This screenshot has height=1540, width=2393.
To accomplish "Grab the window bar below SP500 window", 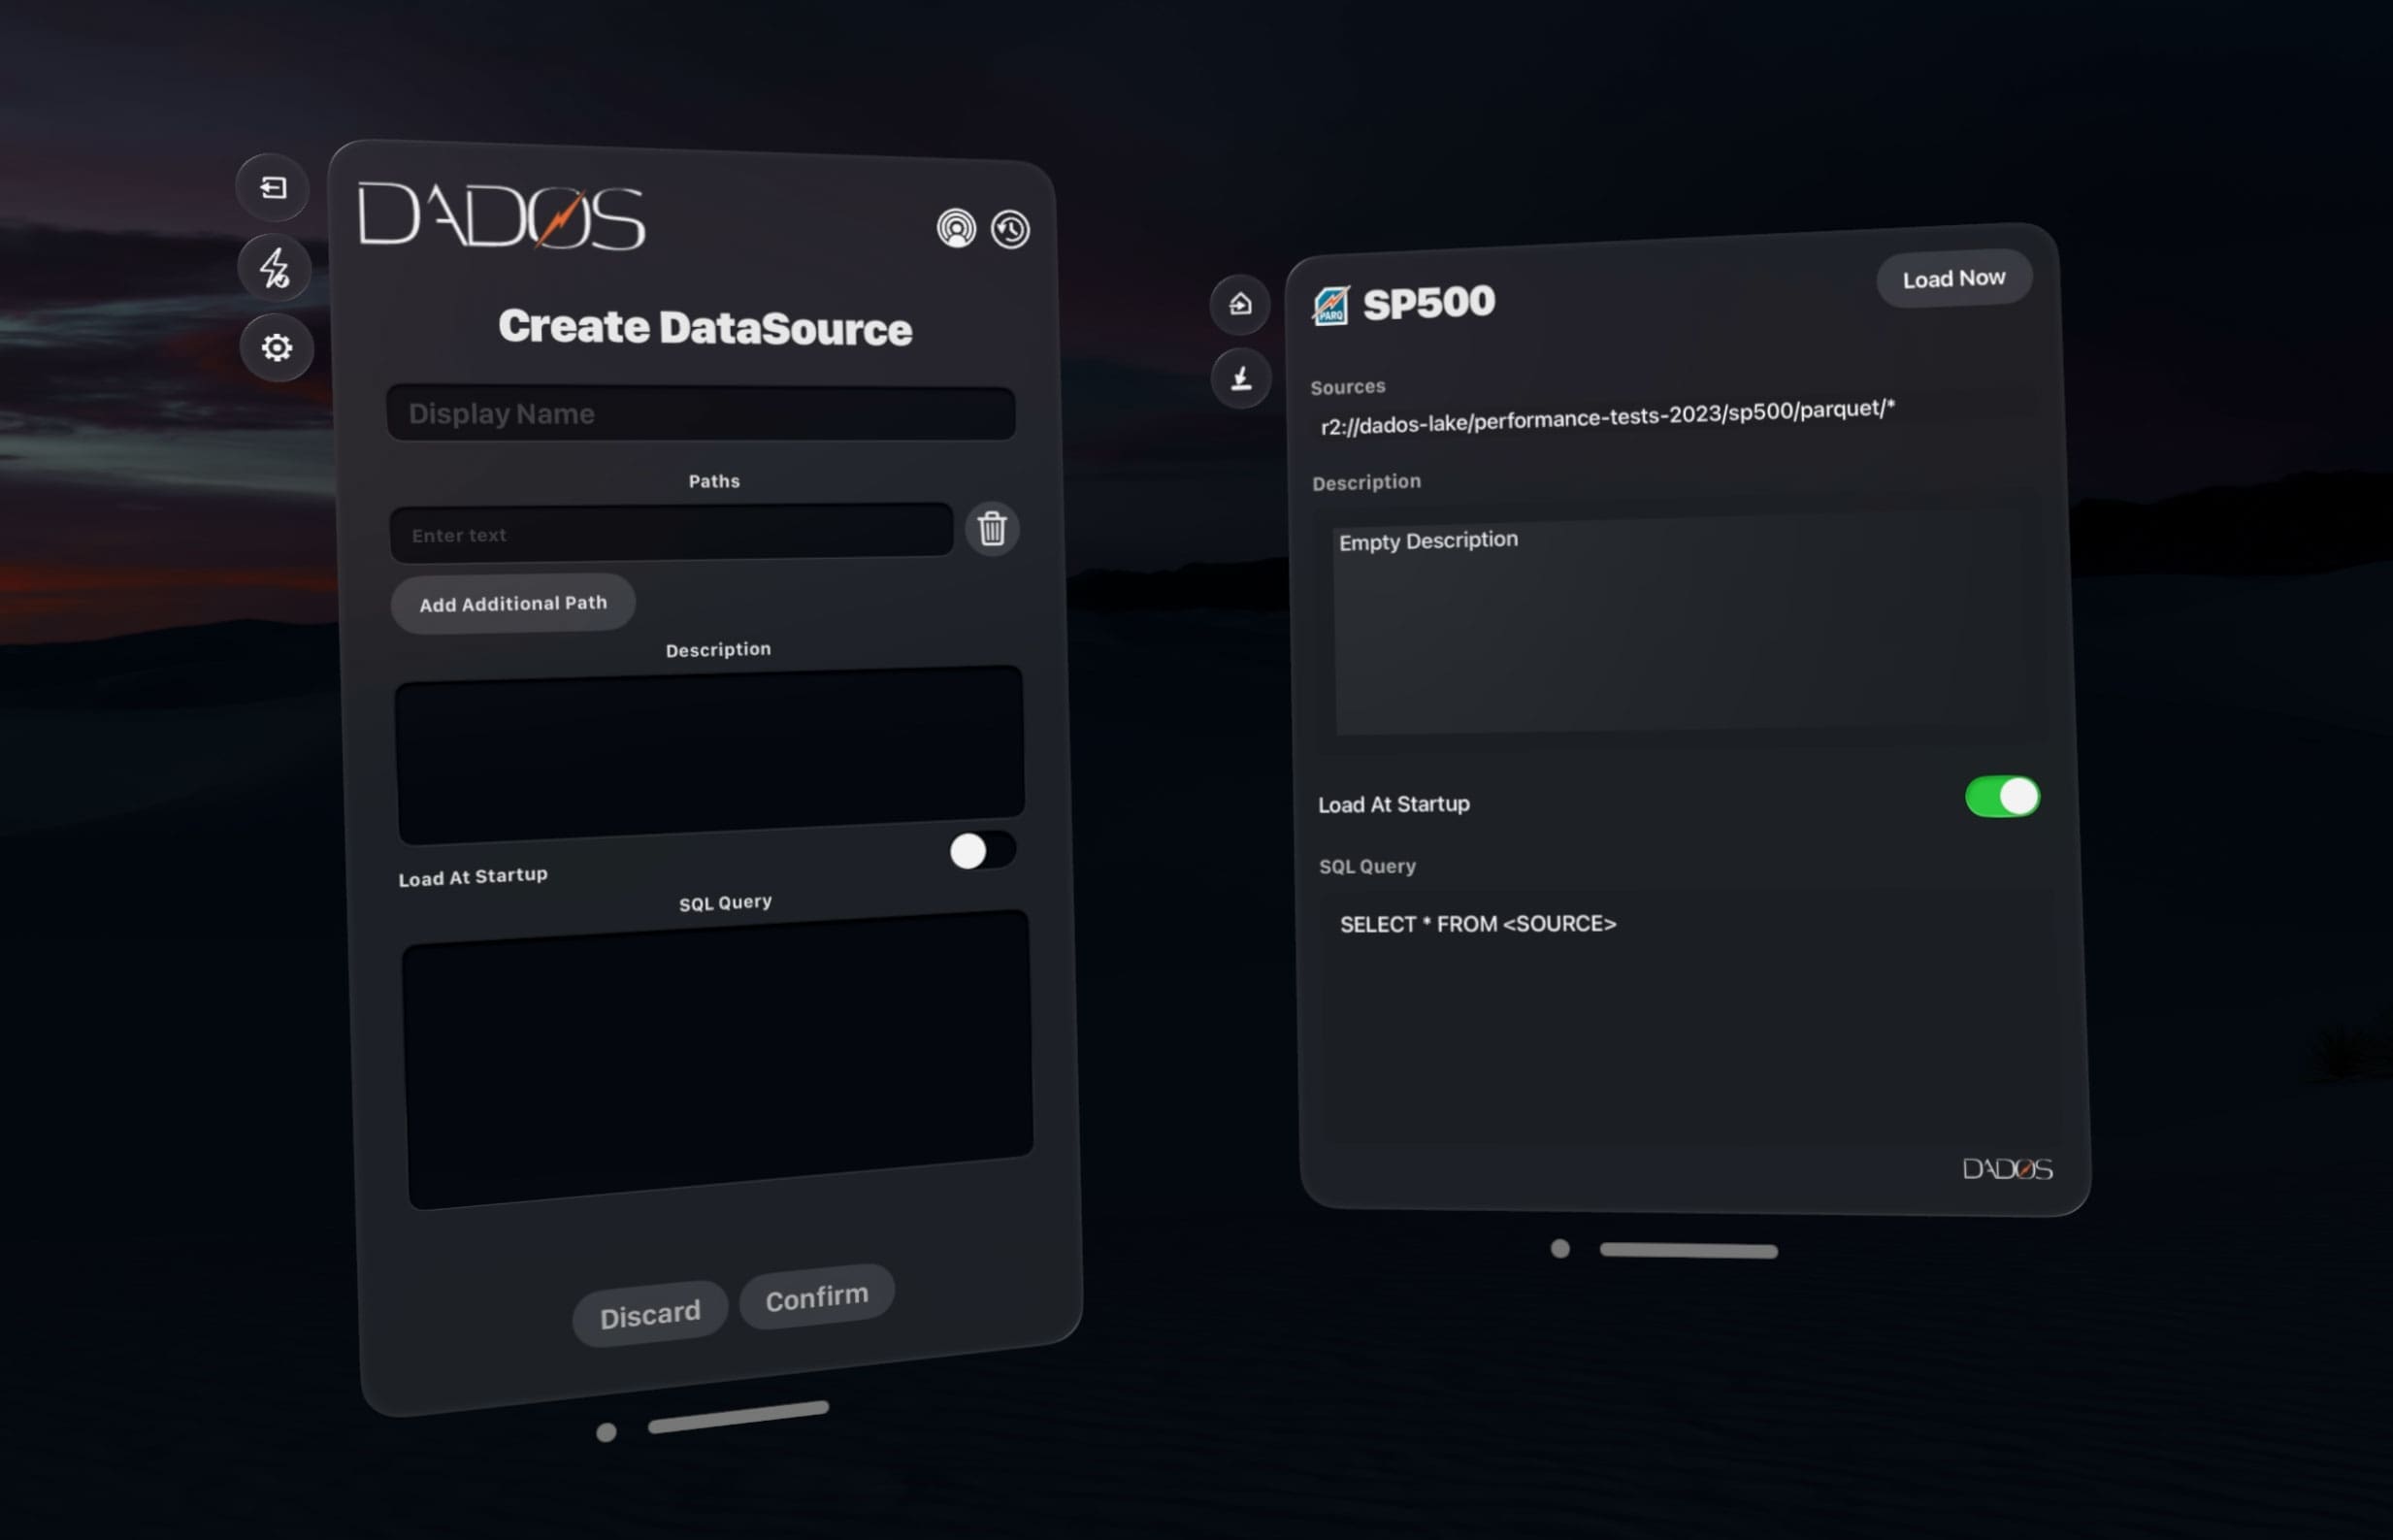I will click(1688, 1250).
